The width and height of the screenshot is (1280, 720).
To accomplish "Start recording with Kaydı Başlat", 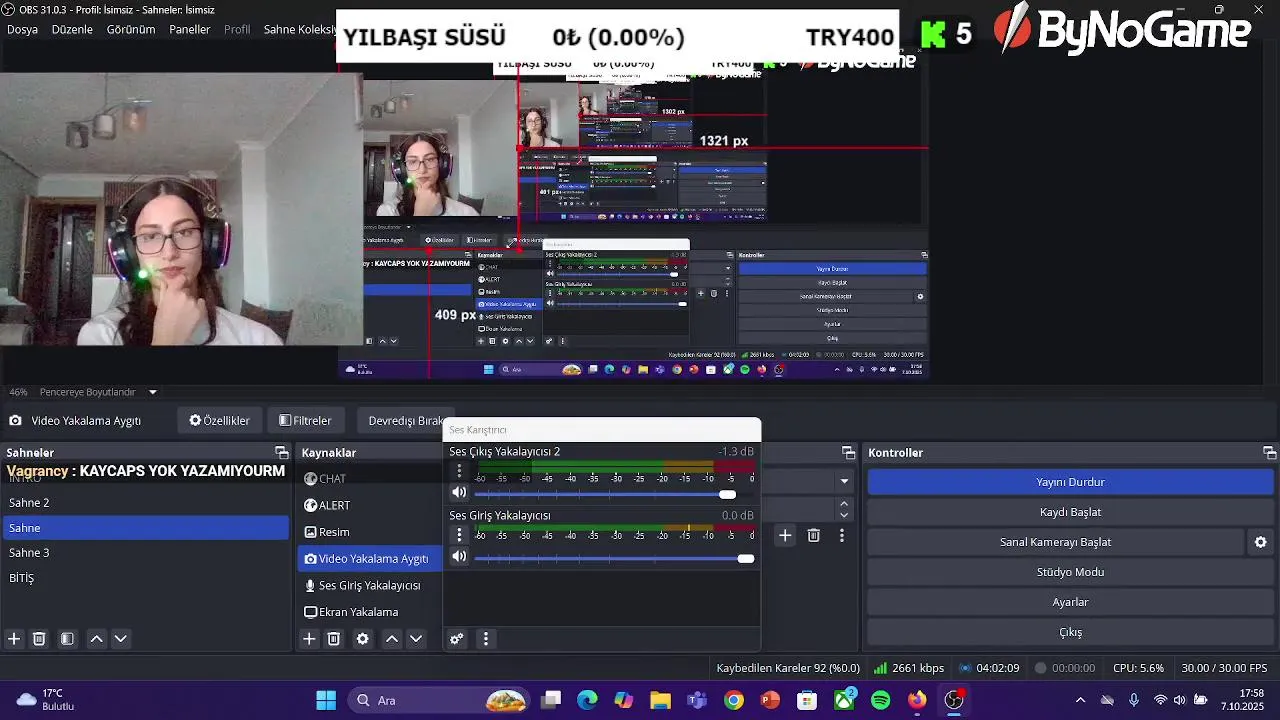I will 1070,512.
